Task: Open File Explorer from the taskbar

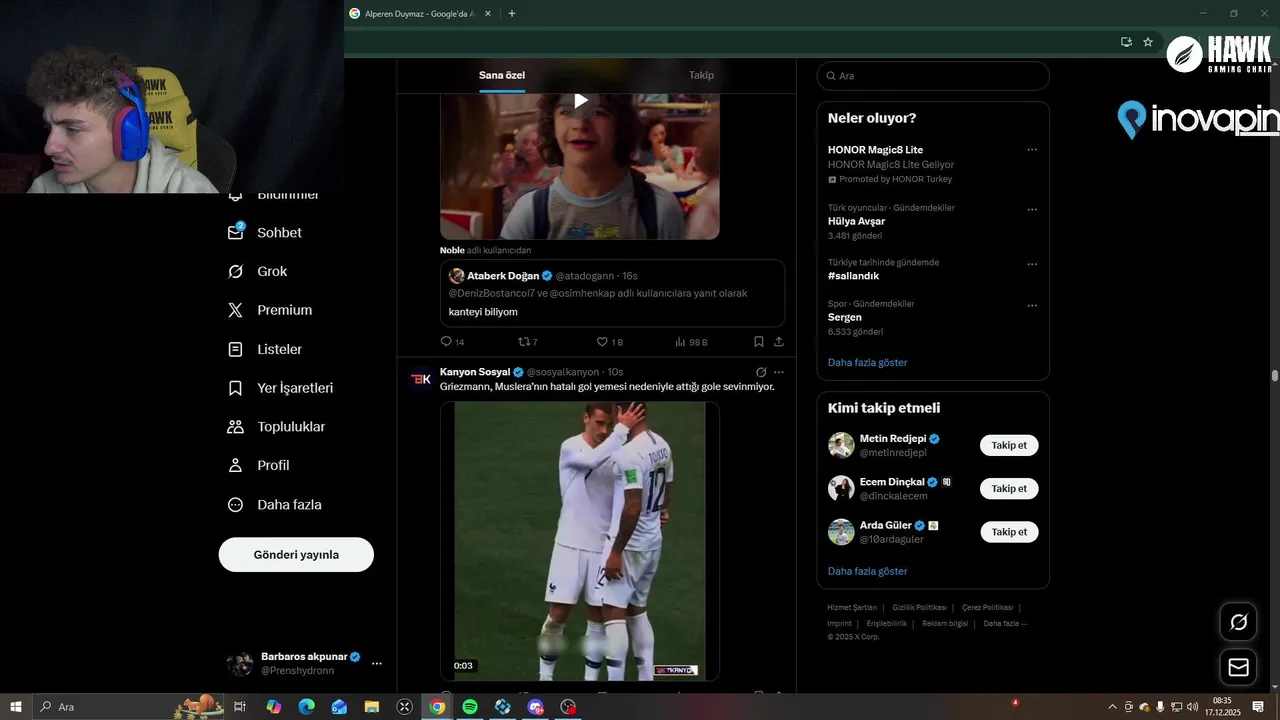Action: pyautogui.click(x=372, y=707)
